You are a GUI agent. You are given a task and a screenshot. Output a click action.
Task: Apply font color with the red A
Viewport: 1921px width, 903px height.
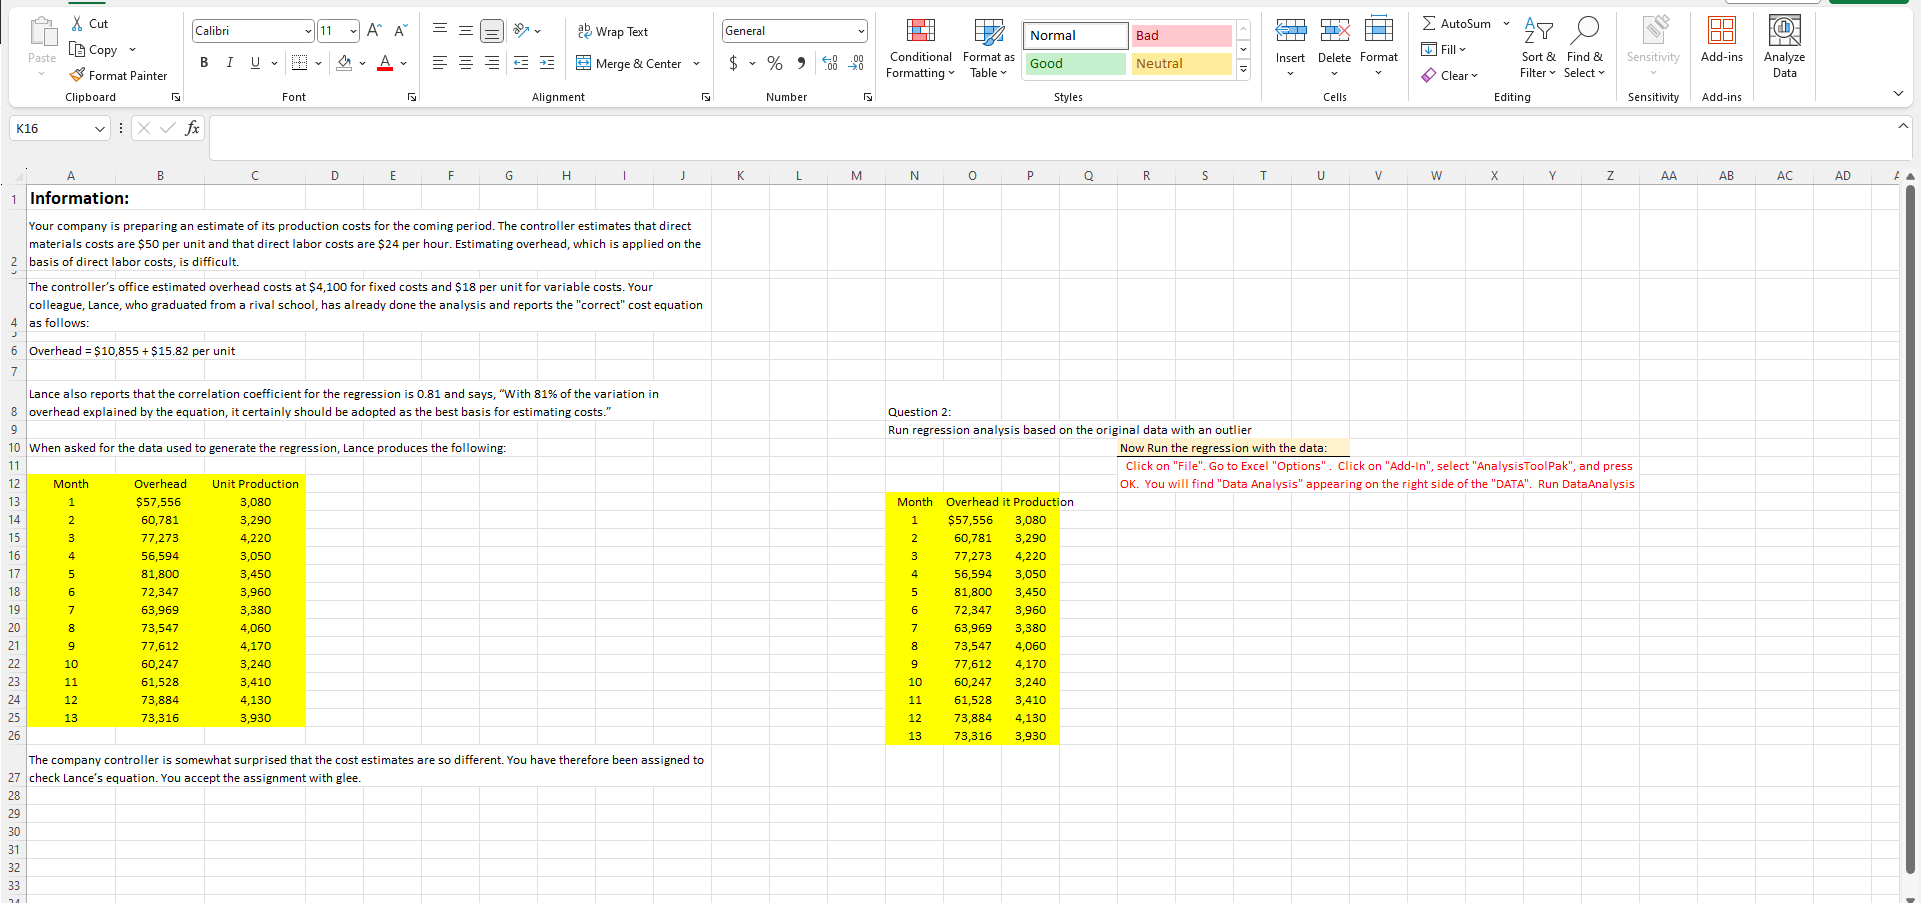click(385, 63)
